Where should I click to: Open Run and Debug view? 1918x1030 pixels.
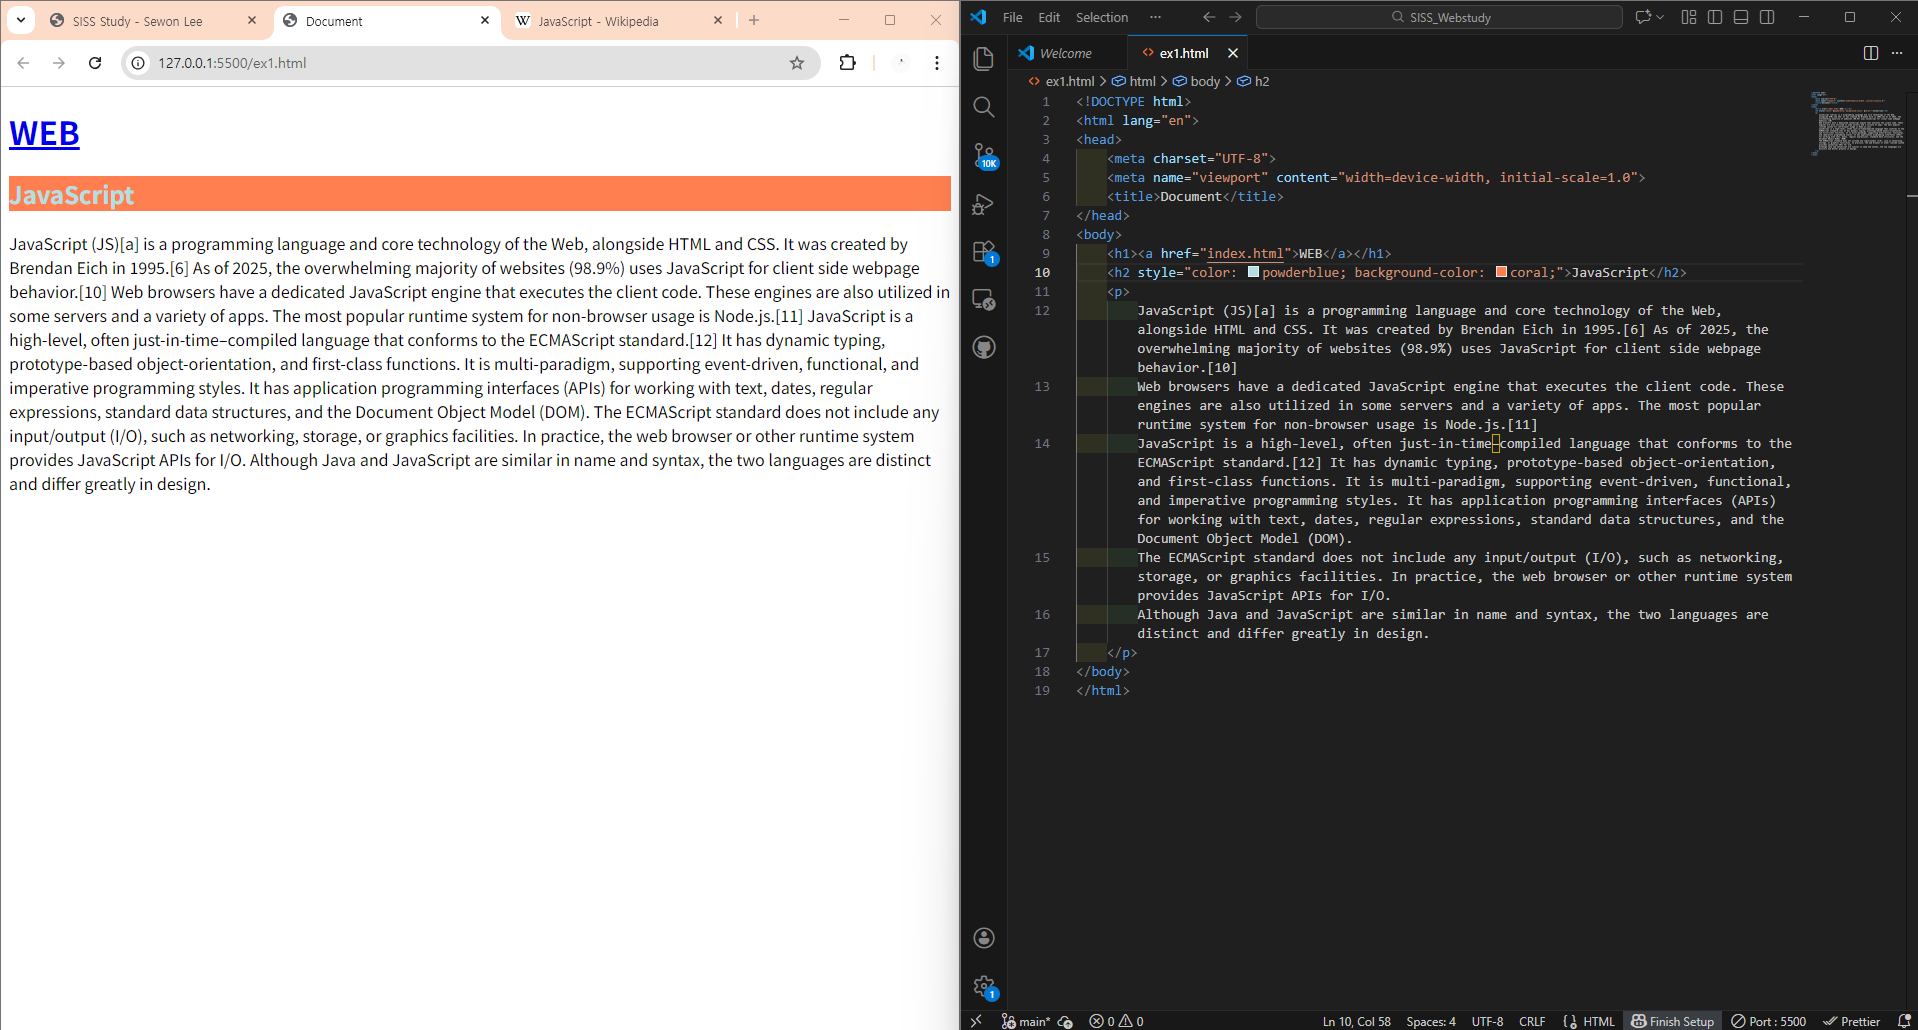click(x=984, y=204)
